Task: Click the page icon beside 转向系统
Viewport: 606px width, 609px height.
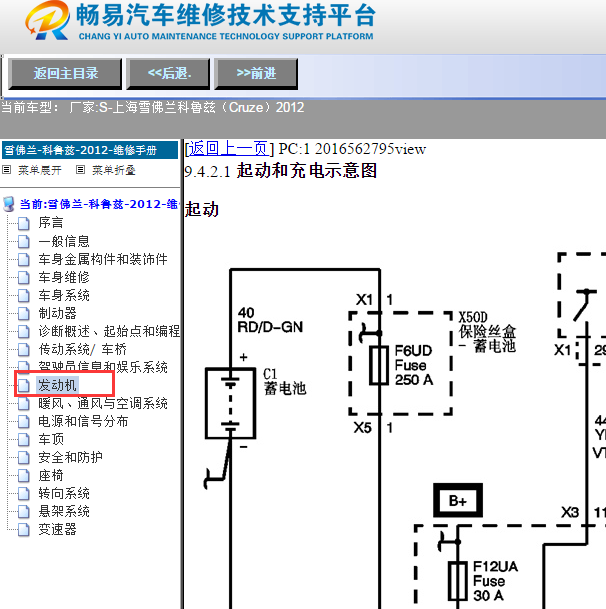Action: pyautogui.click(x=24, y=494)
